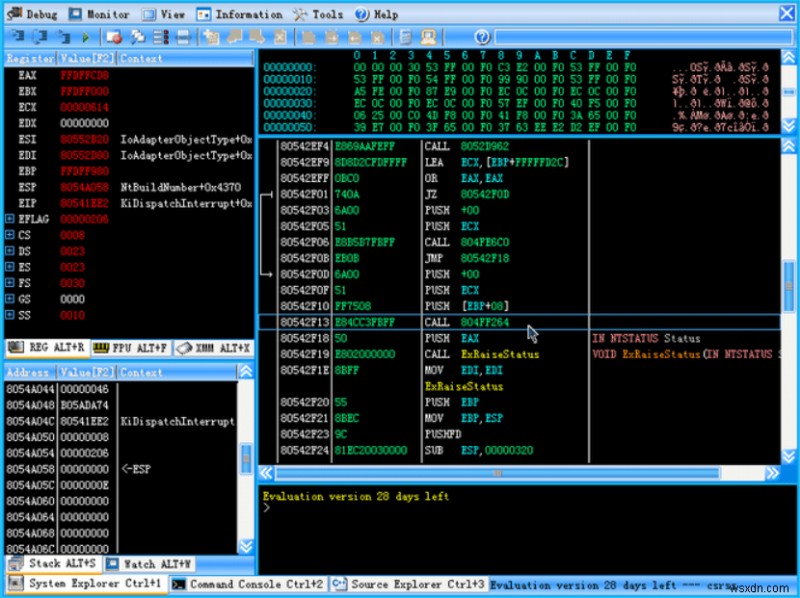The image size is (800, 598).
Task: Click the overlapping-windows icon next to Breakpoint
Action: tap(138, 37)
